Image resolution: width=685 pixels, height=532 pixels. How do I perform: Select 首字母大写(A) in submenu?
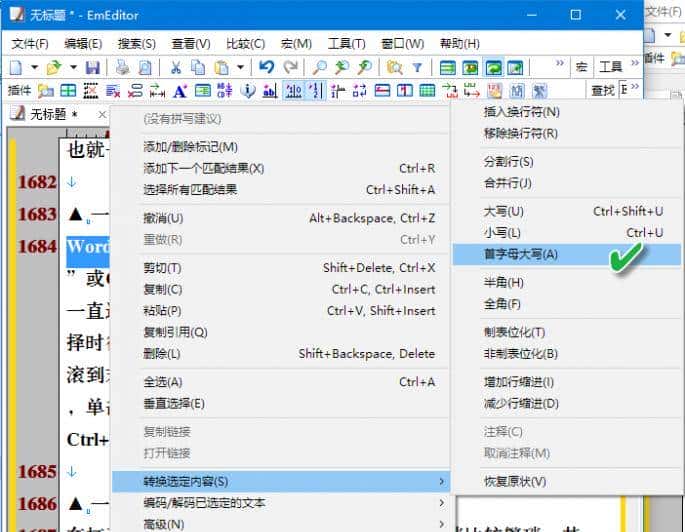[x=567, y=254]
